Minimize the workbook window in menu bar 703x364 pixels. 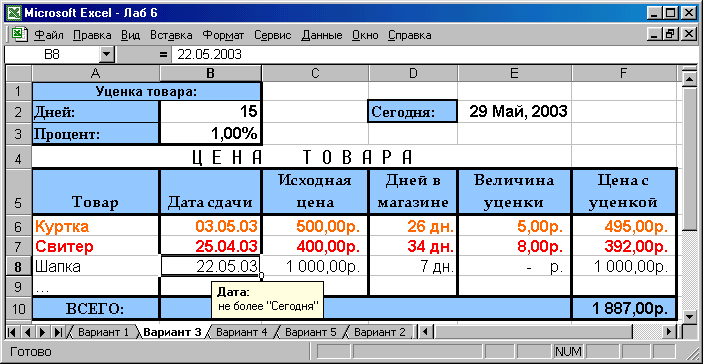click(656, 35)
